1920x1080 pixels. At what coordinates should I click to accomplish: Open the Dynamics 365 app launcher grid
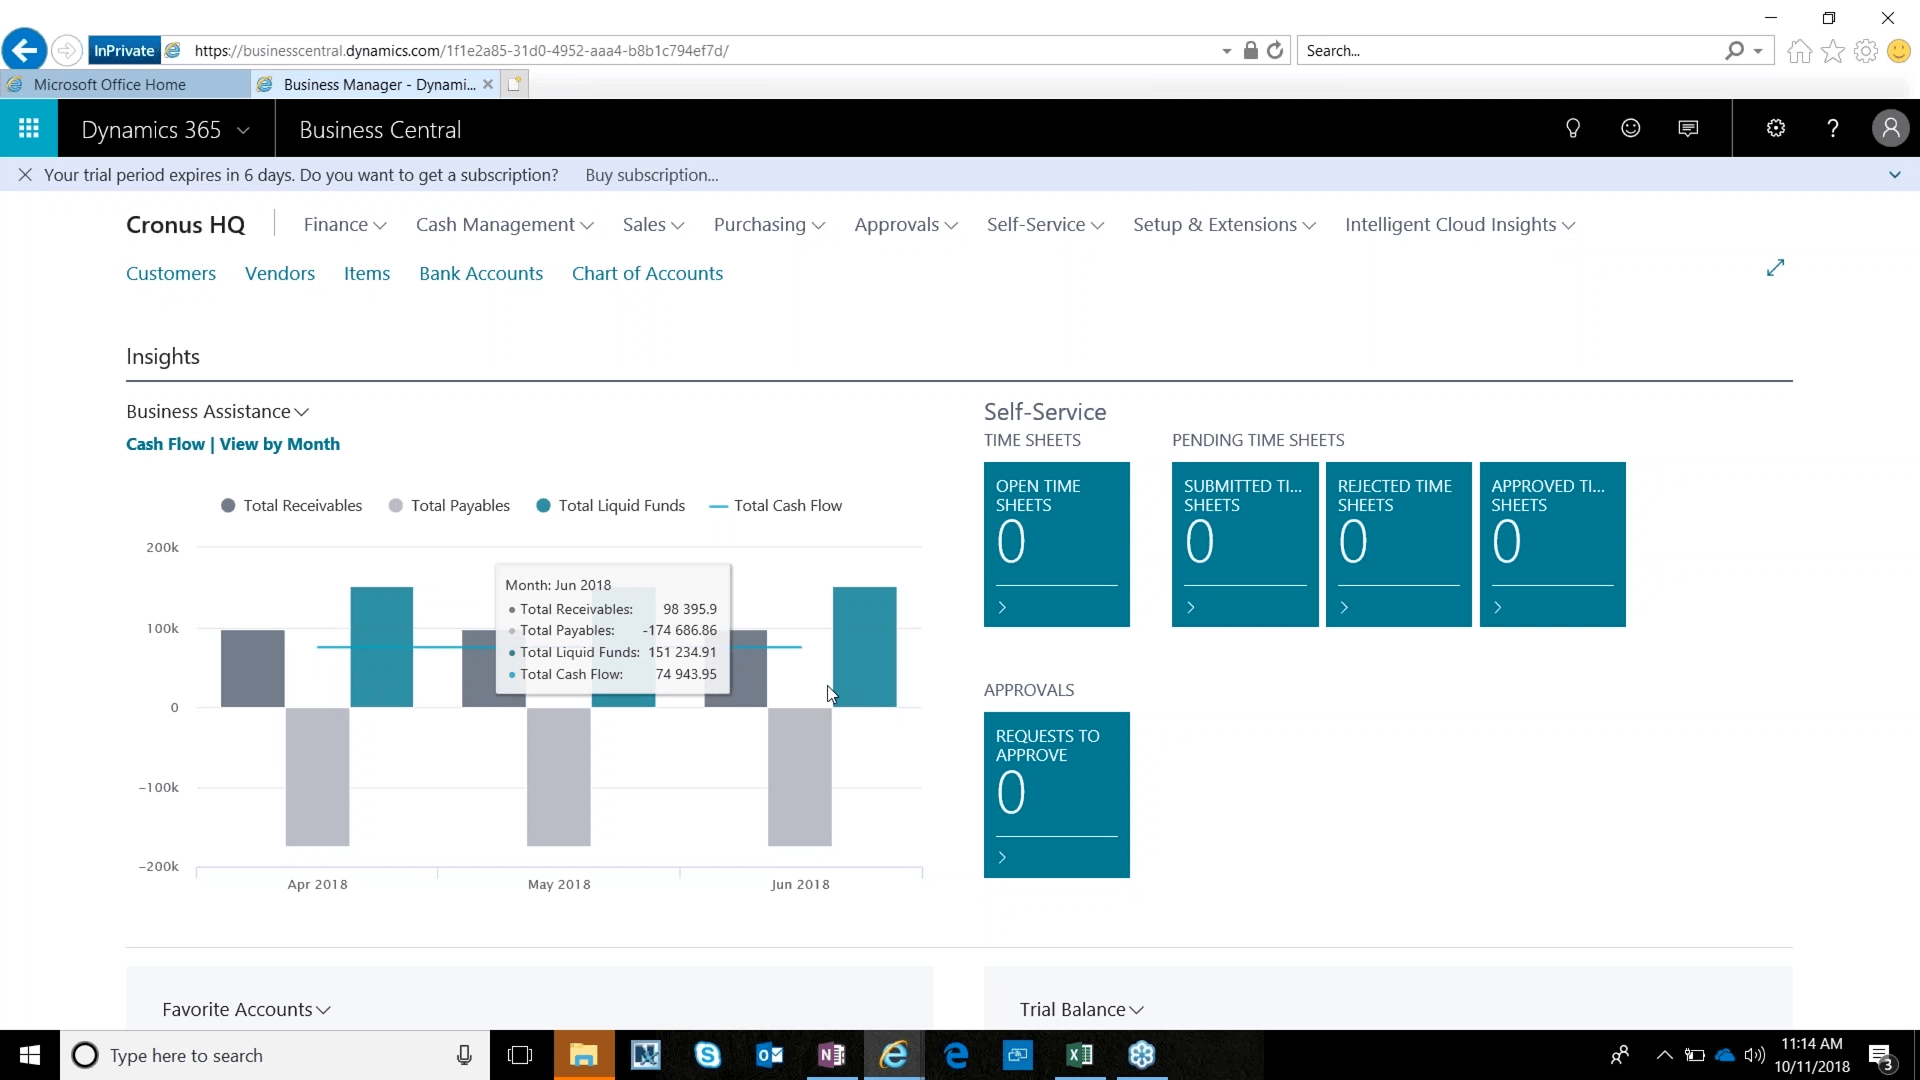(x=29, y=128)
